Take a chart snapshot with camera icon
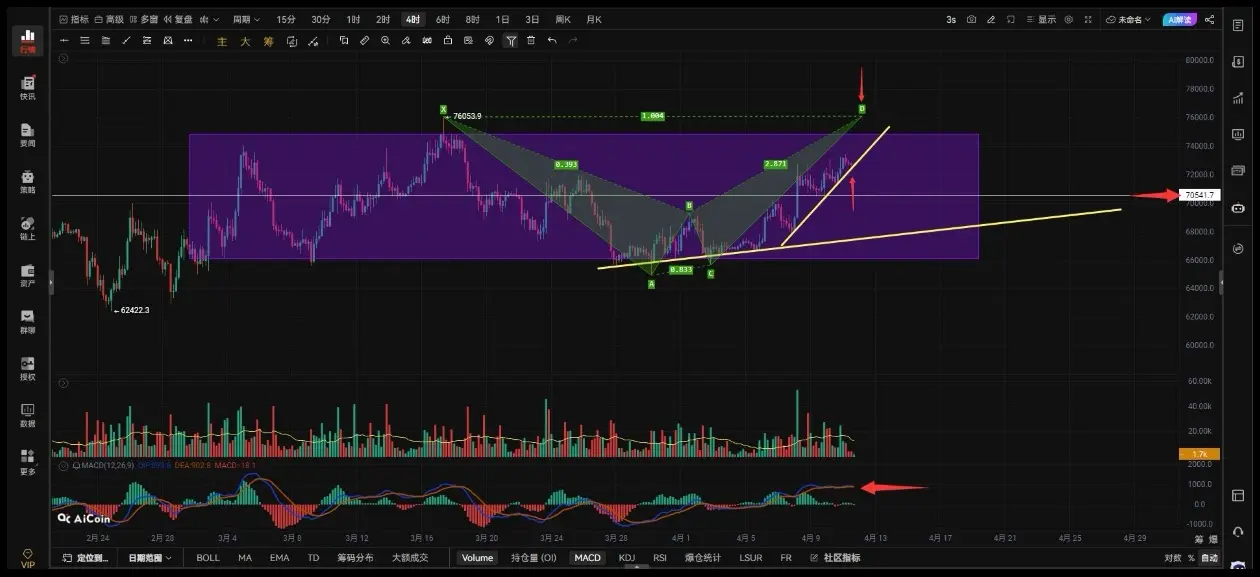Image resolution: width=1260 pixels, height=577 pixels. (971, 19)
